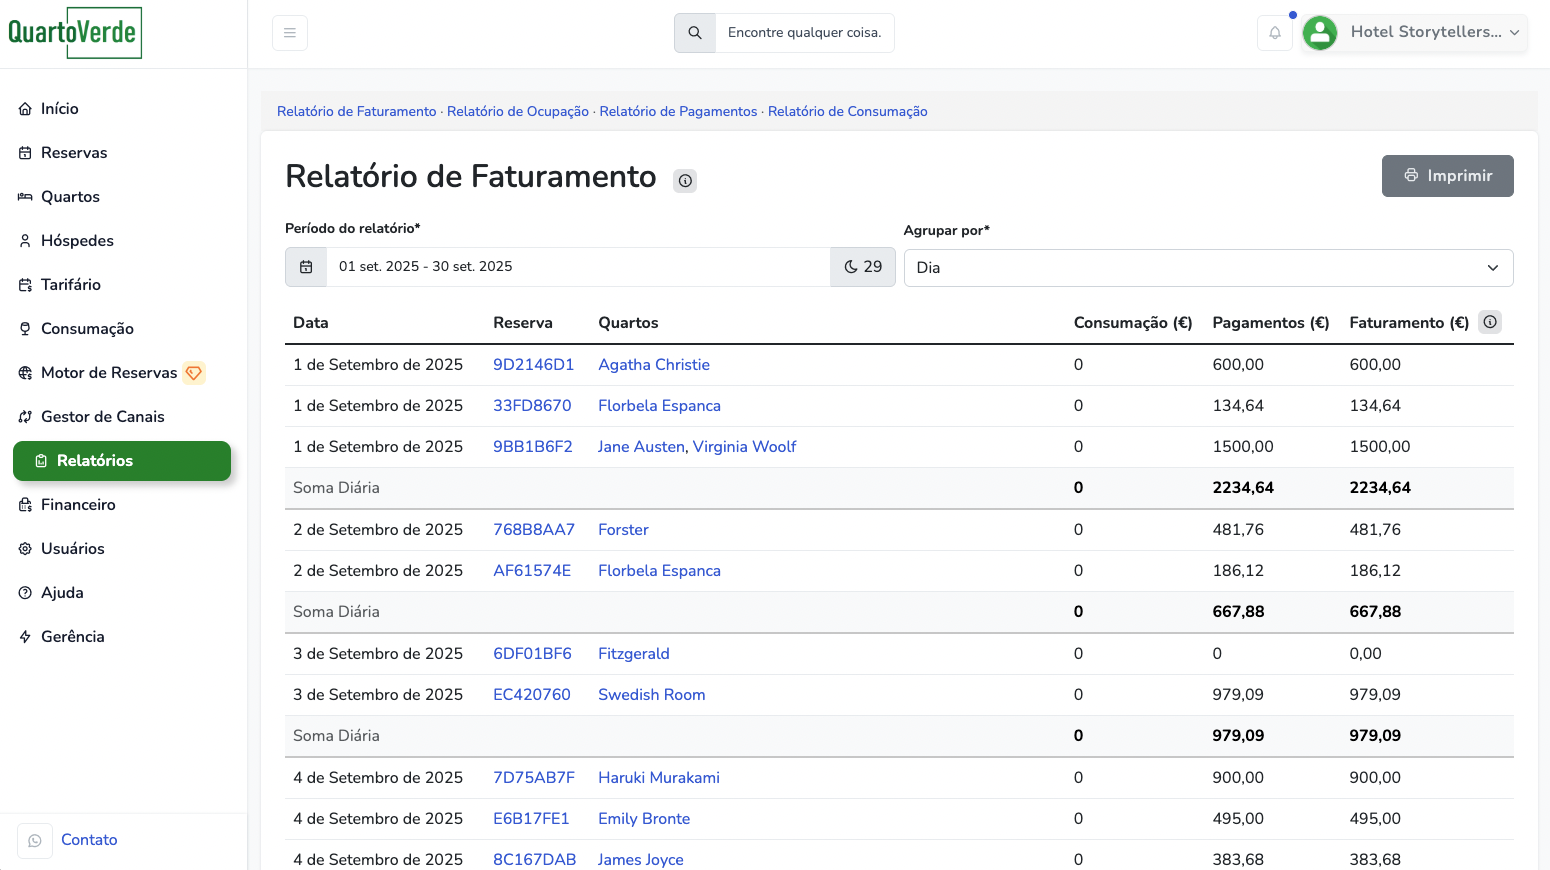The width and height of the screenshot is (1550, 870).
Task: Open the Swedish Room link
Action: pyautogui.click(x=651, y=695)
